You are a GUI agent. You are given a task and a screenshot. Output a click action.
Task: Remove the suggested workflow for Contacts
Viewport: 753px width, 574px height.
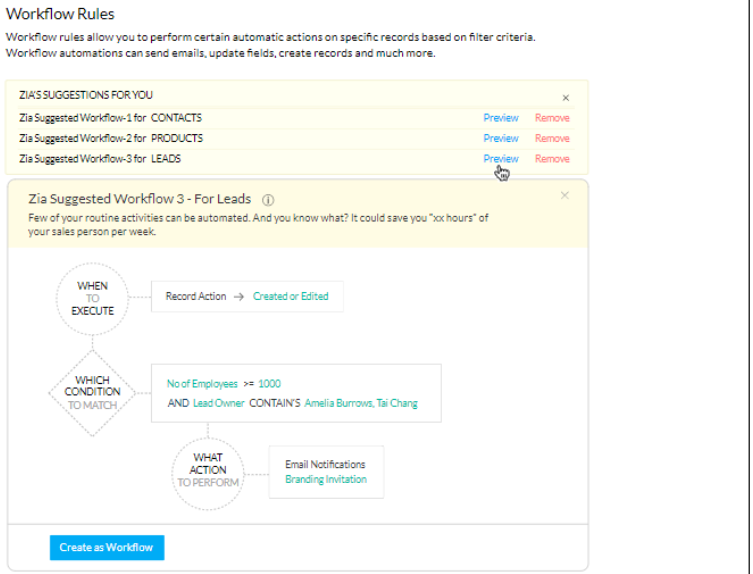(552, 118)
